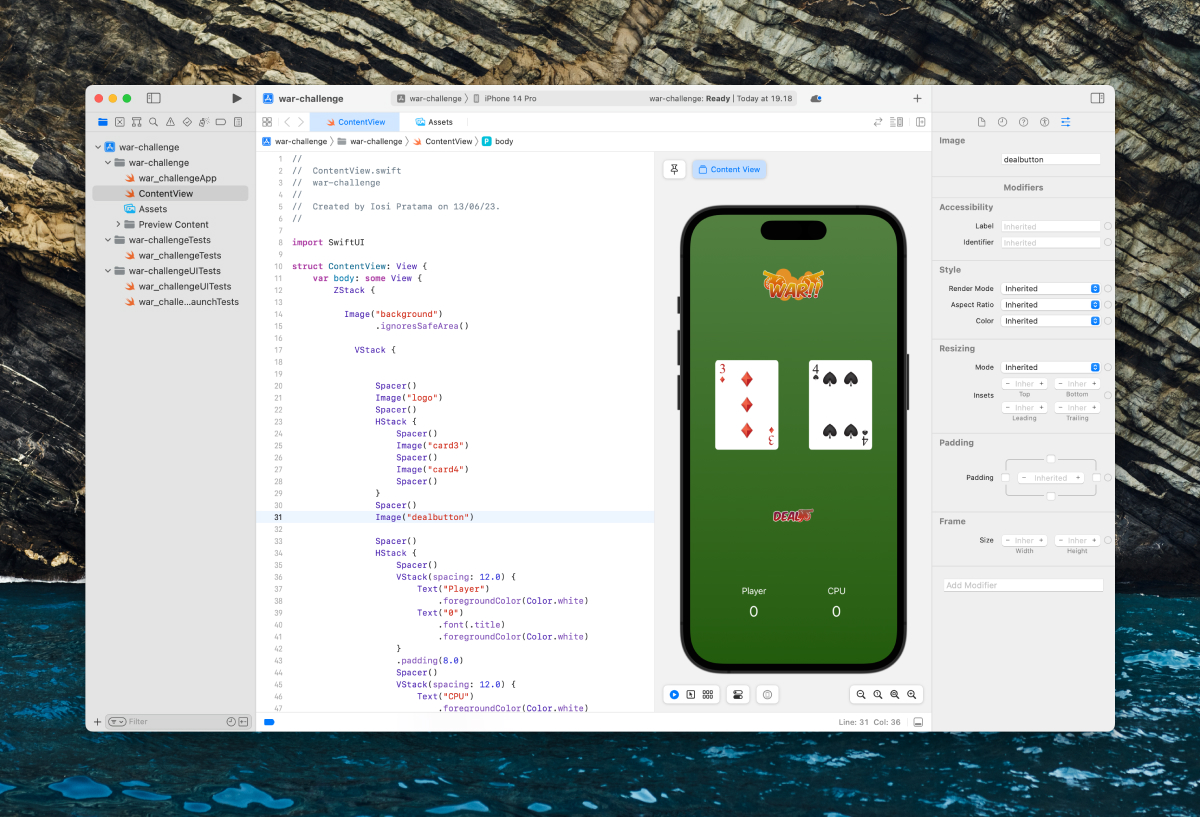Viewport: 1200px width, 817px height.
Task: Enable the top padding checkbox
Action: click(x=1050, y=459)
